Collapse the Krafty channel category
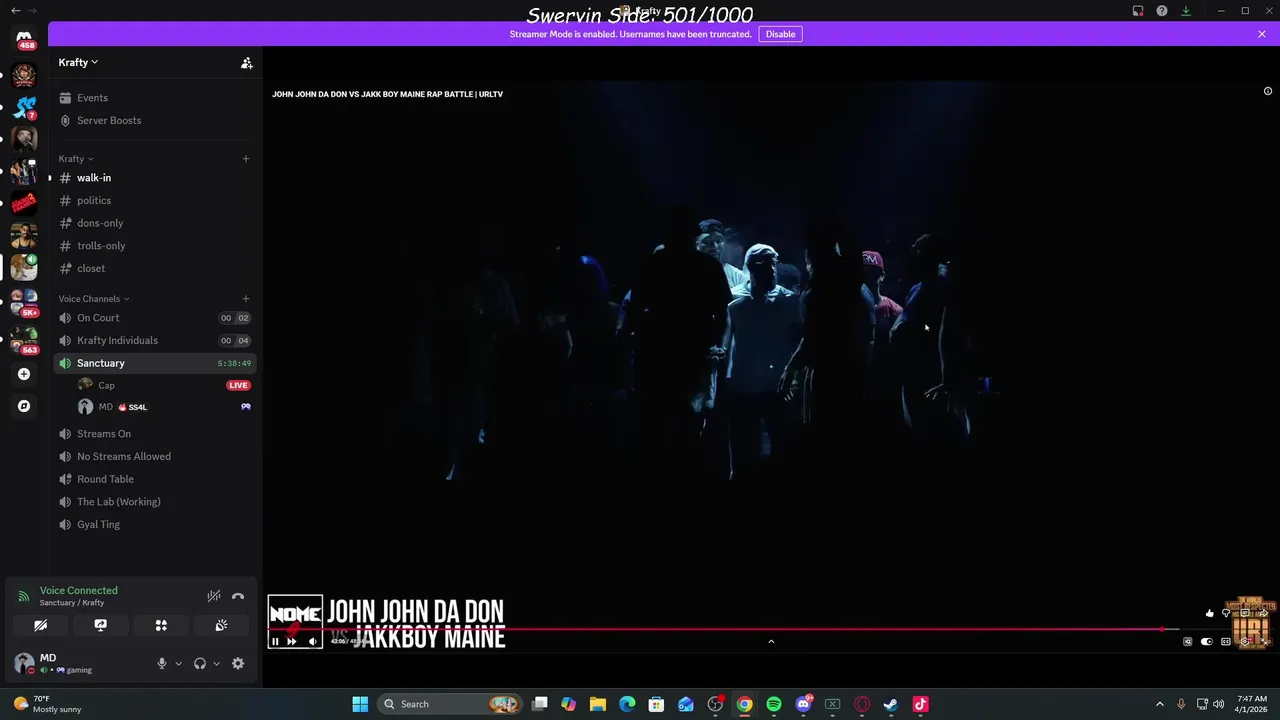 tap(76, 159)
